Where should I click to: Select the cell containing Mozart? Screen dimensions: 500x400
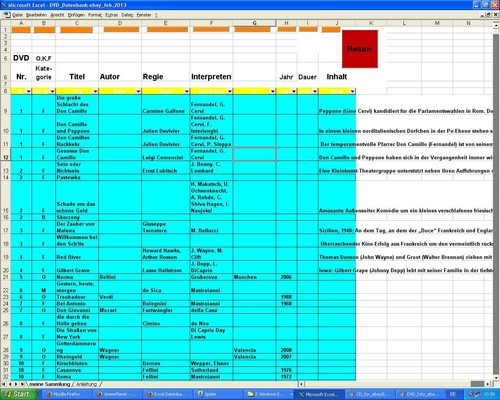point(120,310)
